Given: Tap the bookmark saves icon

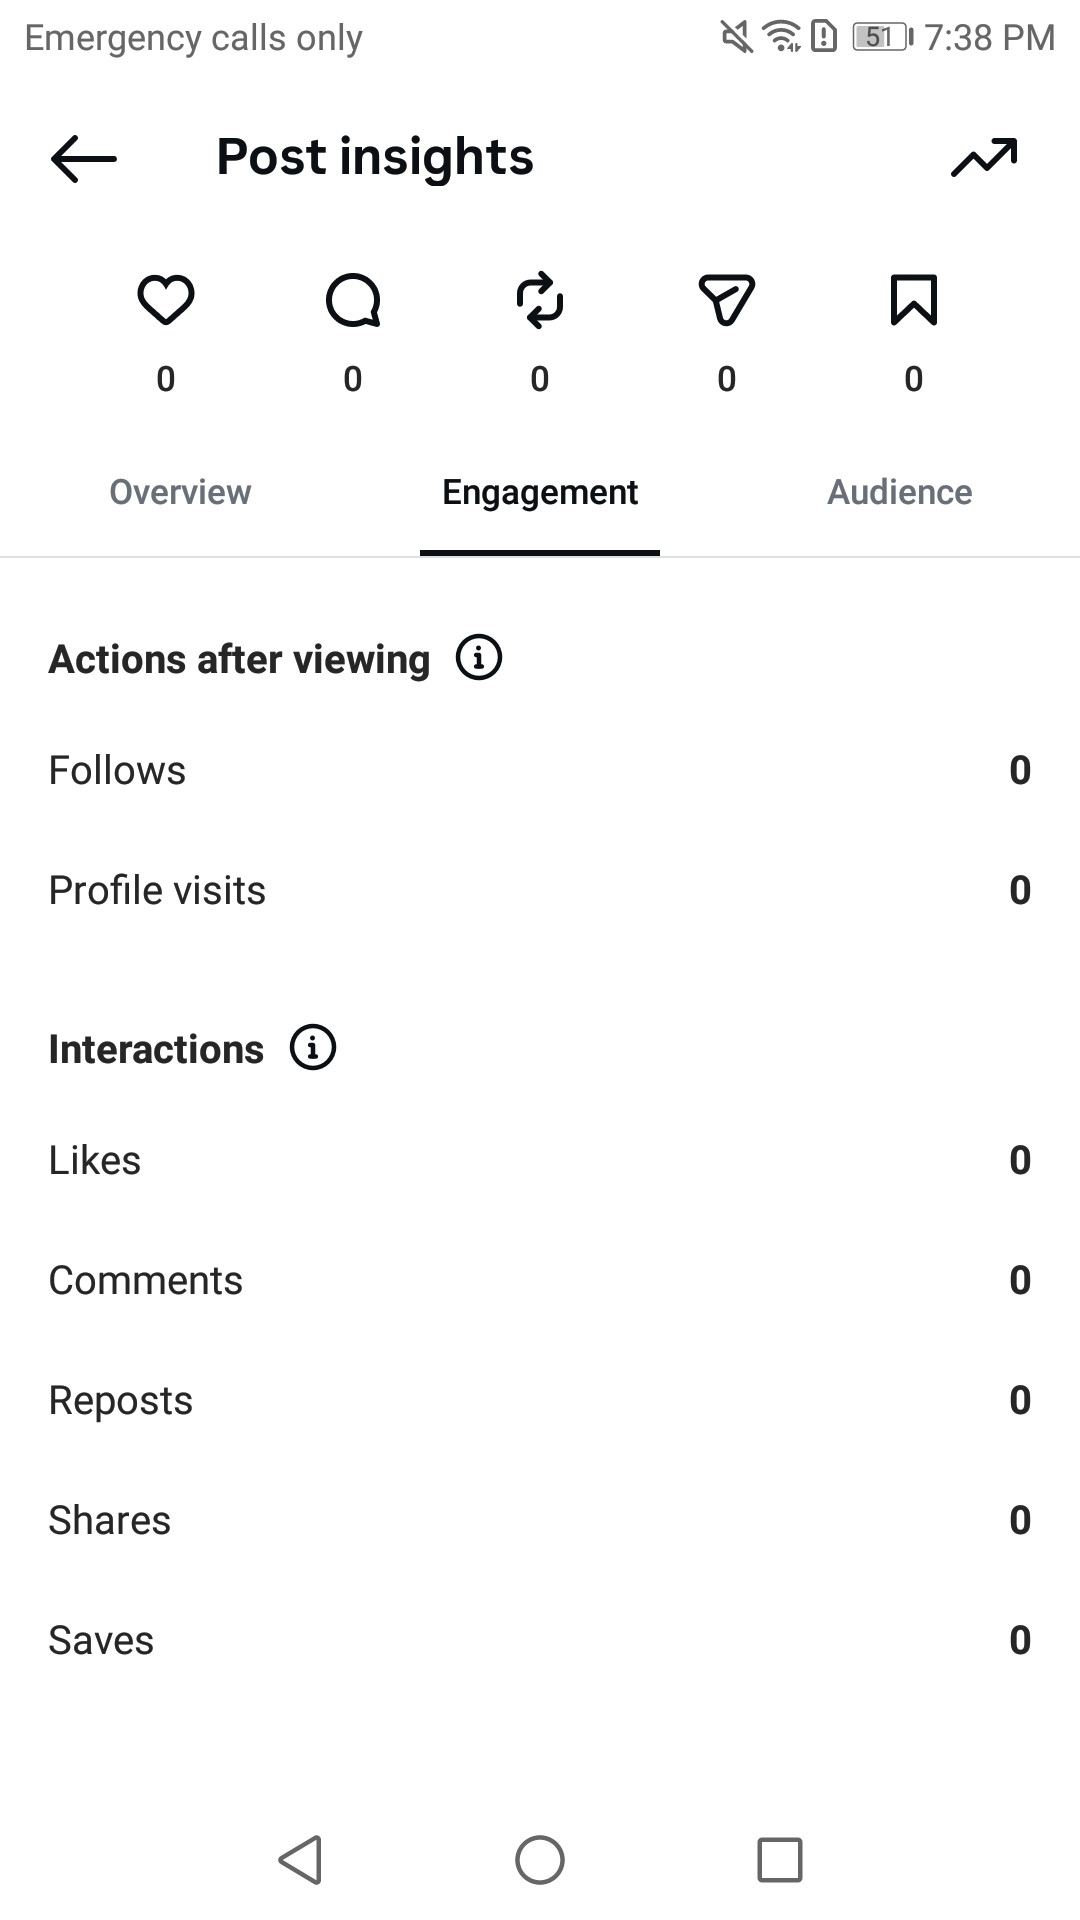Looking at the screenshot, I should (913, 300).
